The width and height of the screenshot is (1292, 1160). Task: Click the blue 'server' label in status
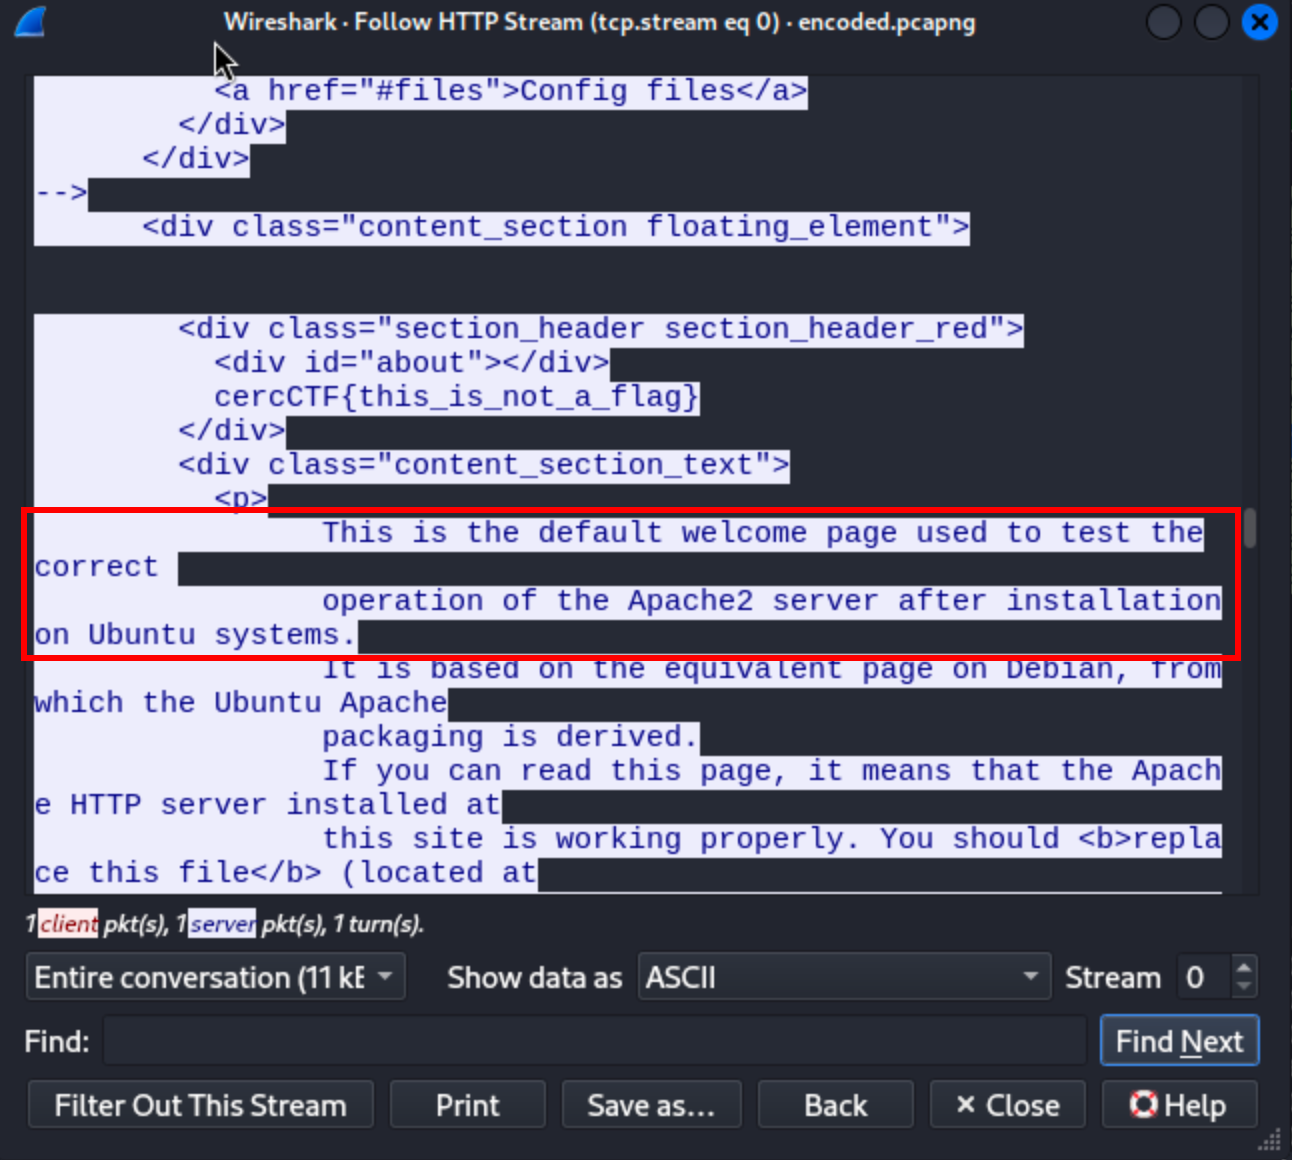tap(222, 923)
